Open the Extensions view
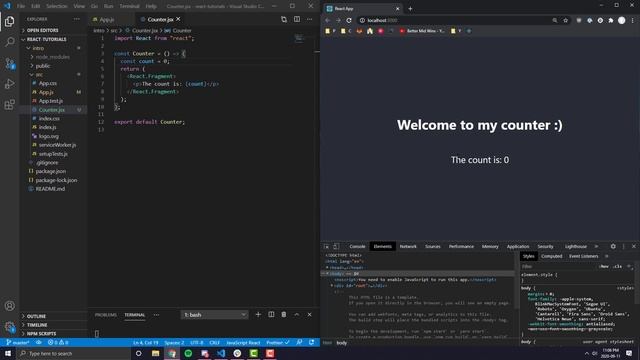Image resolution: width=640 pixels, height=360 pixels. tap(9, 104)
